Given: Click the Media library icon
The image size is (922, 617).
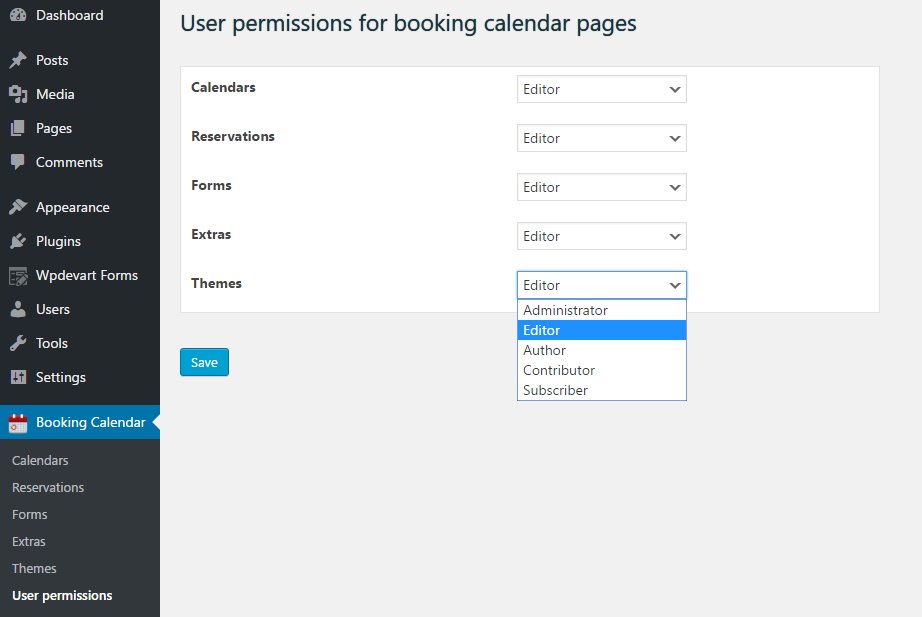Looking at the screenshot, I should pyautogui.click(x=18, y=94).
